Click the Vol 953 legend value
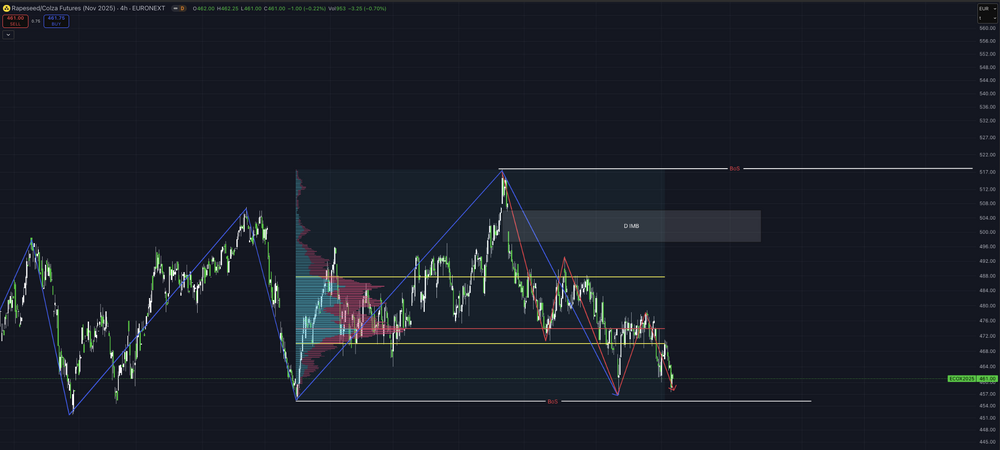Viewport: 1000px width, 450px height. point(339,8)
